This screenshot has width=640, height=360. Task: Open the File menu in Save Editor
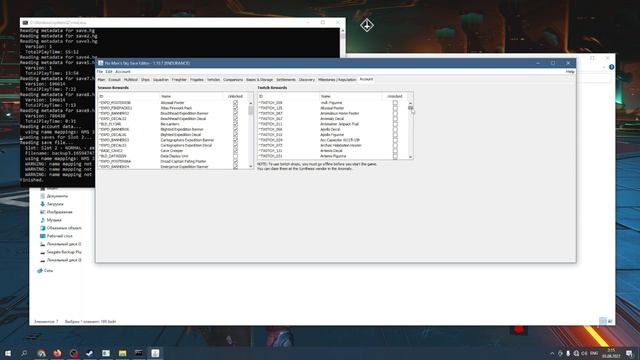(100, 71)
